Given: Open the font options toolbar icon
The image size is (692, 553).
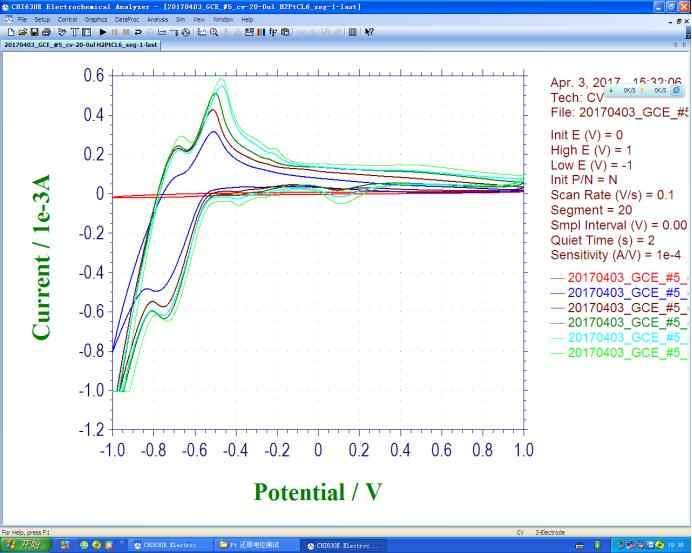Looking at the screenshot, I should 273,32.
